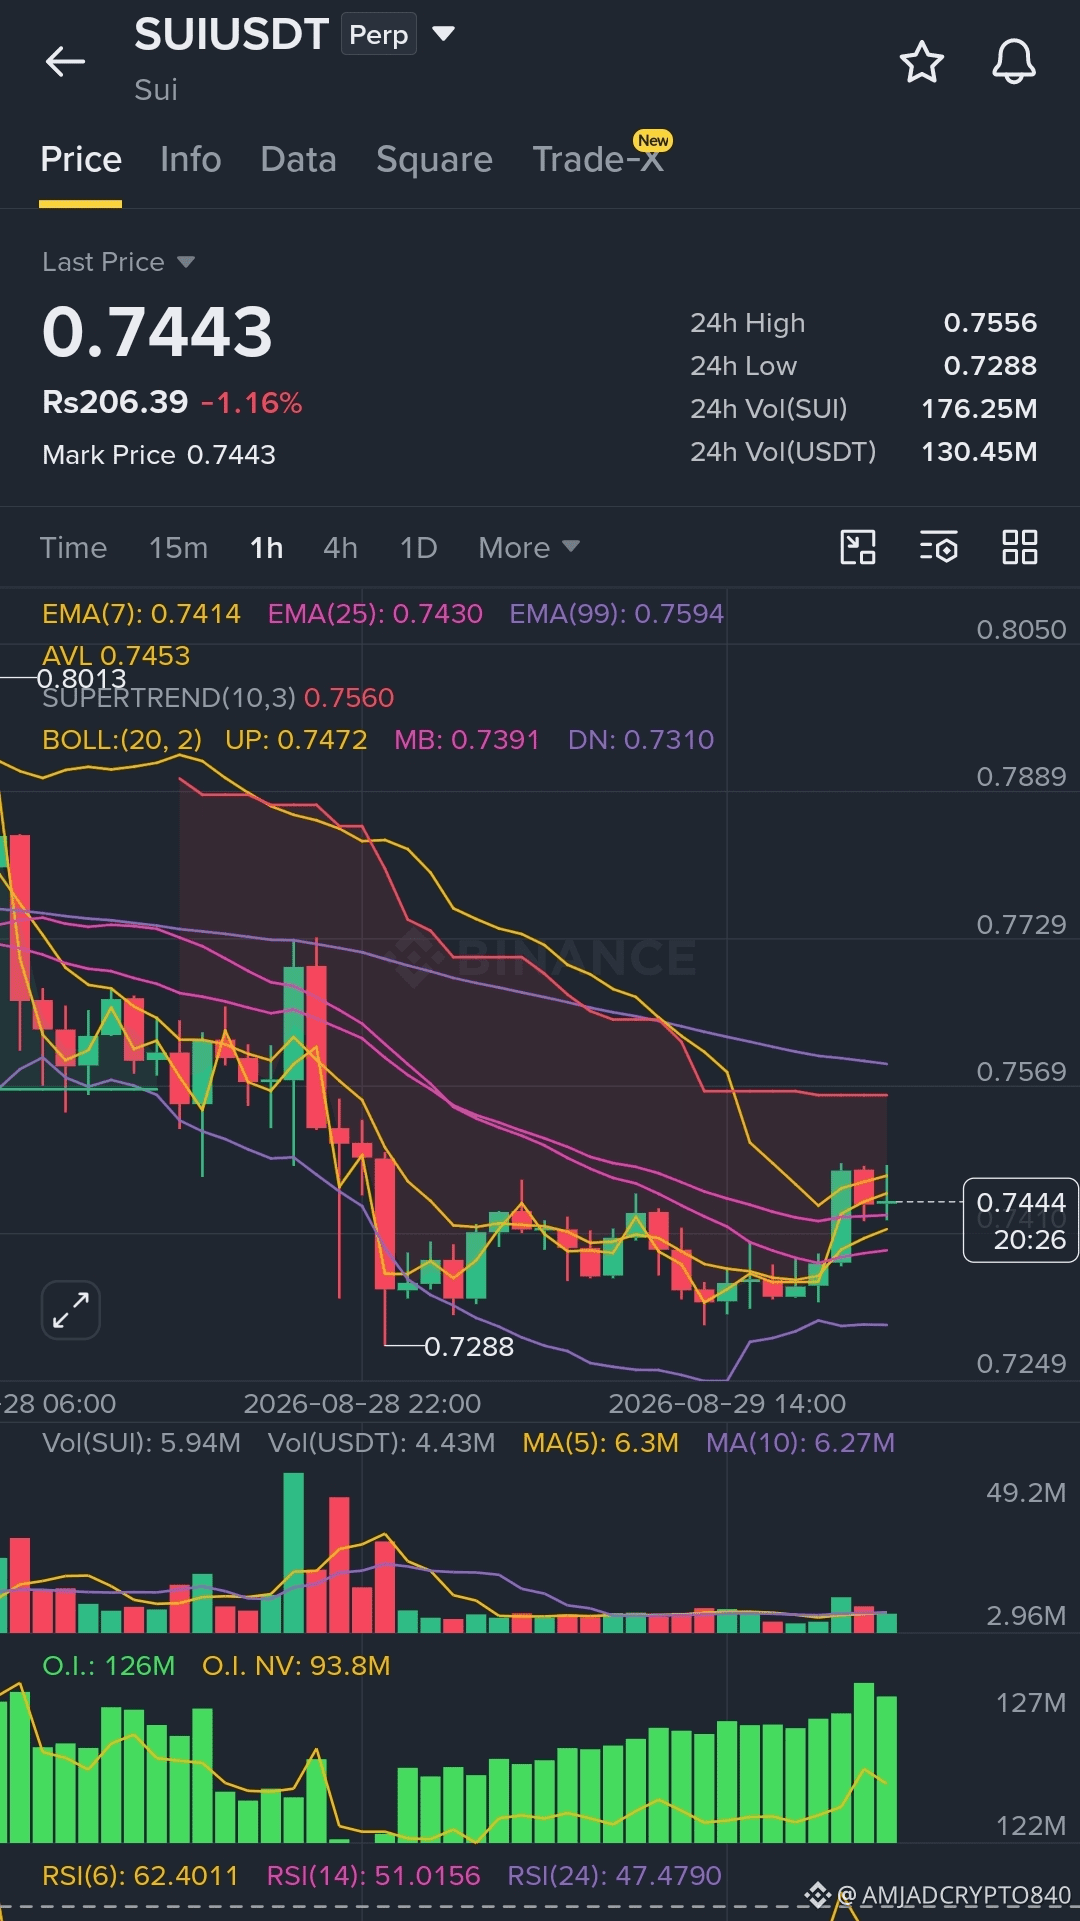Tap the 24h High value 0.7556
This screenshot has width=1080, height=1921.
click(990, 323)
